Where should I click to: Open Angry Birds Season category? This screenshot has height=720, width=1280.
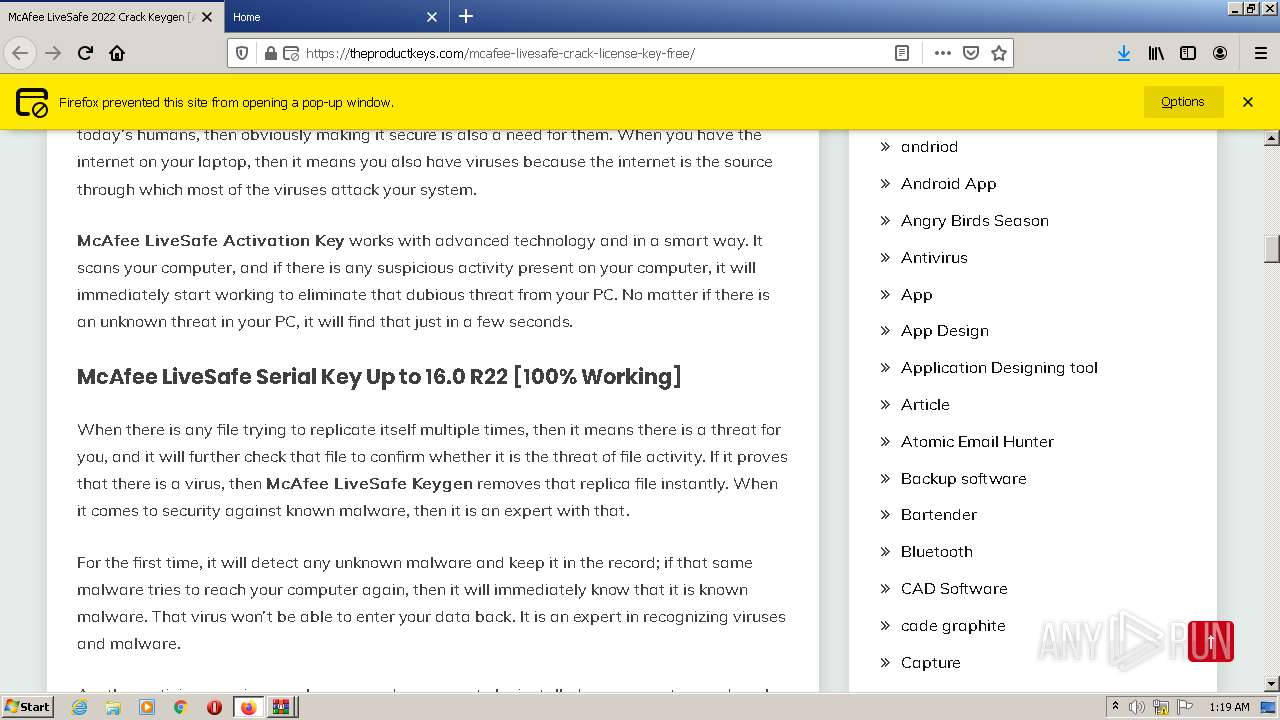[x=974, y=221]
